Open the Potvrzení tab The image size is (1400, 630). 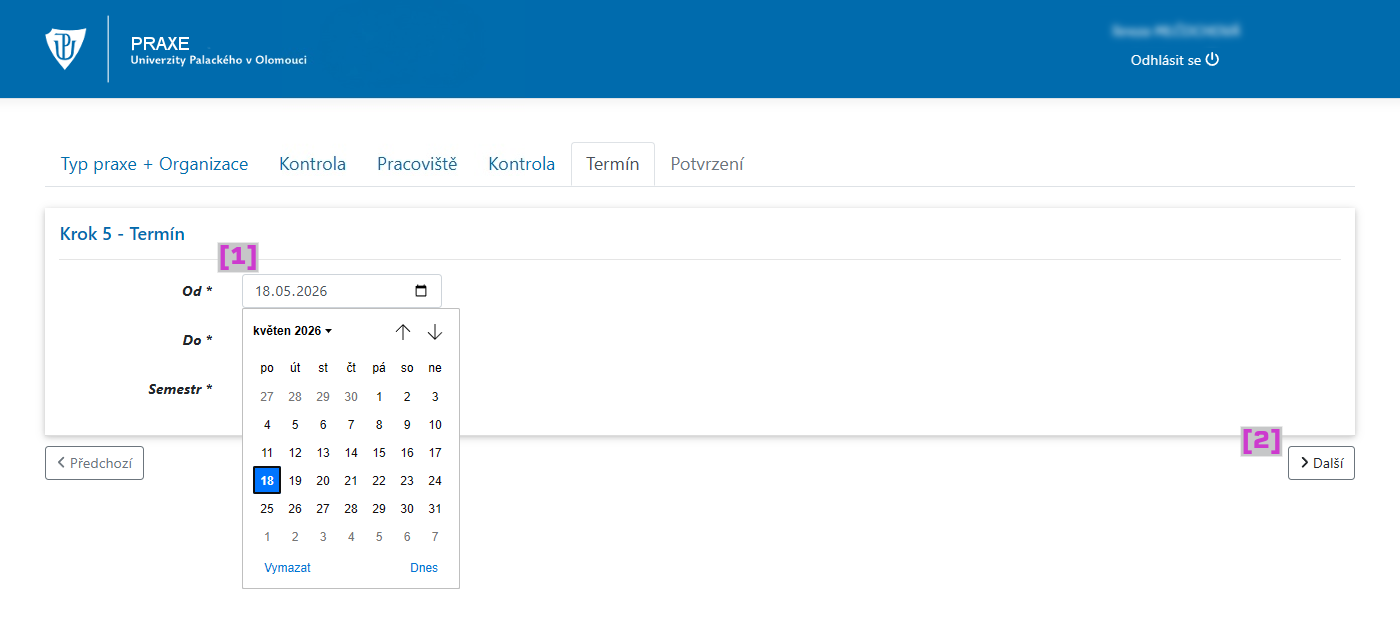pos(707,164)
